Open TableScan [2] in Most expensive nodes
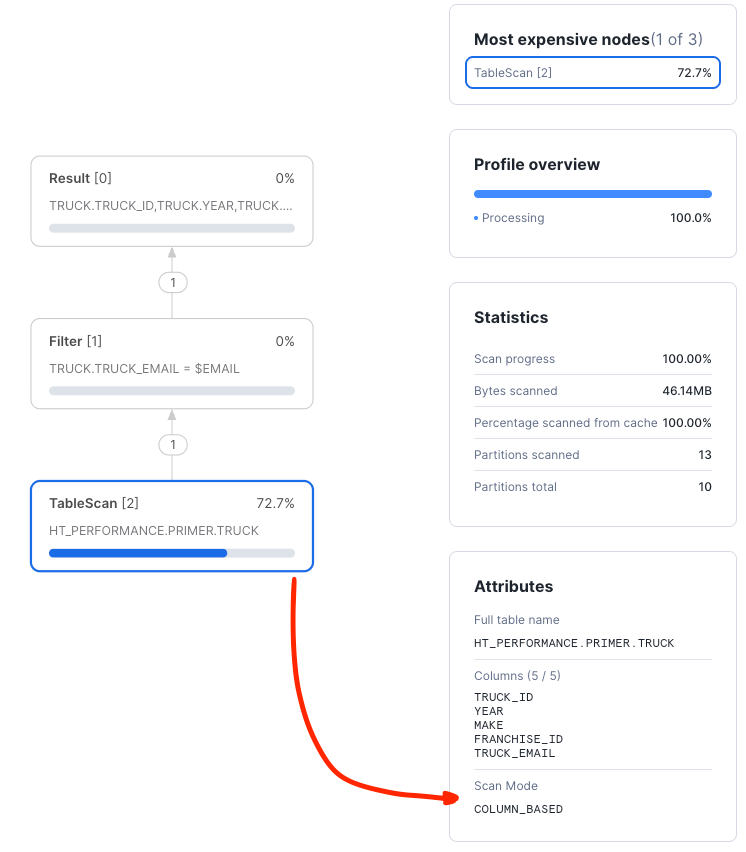This screenshot has height=852, width=746. 592,73
